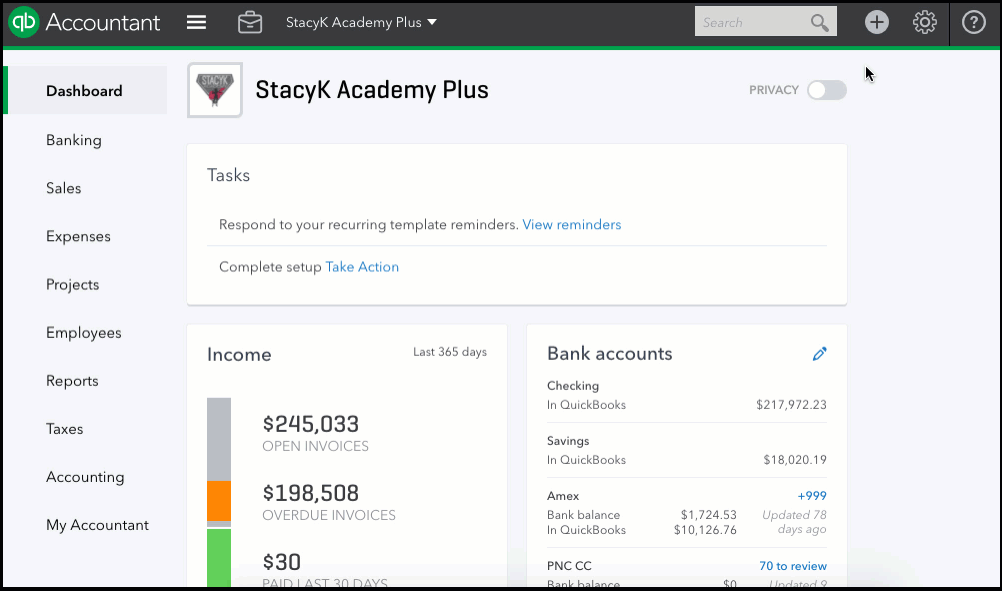The image size is (1002, 591).
Task: Open the Help question mark
Action: coord(974,22)
